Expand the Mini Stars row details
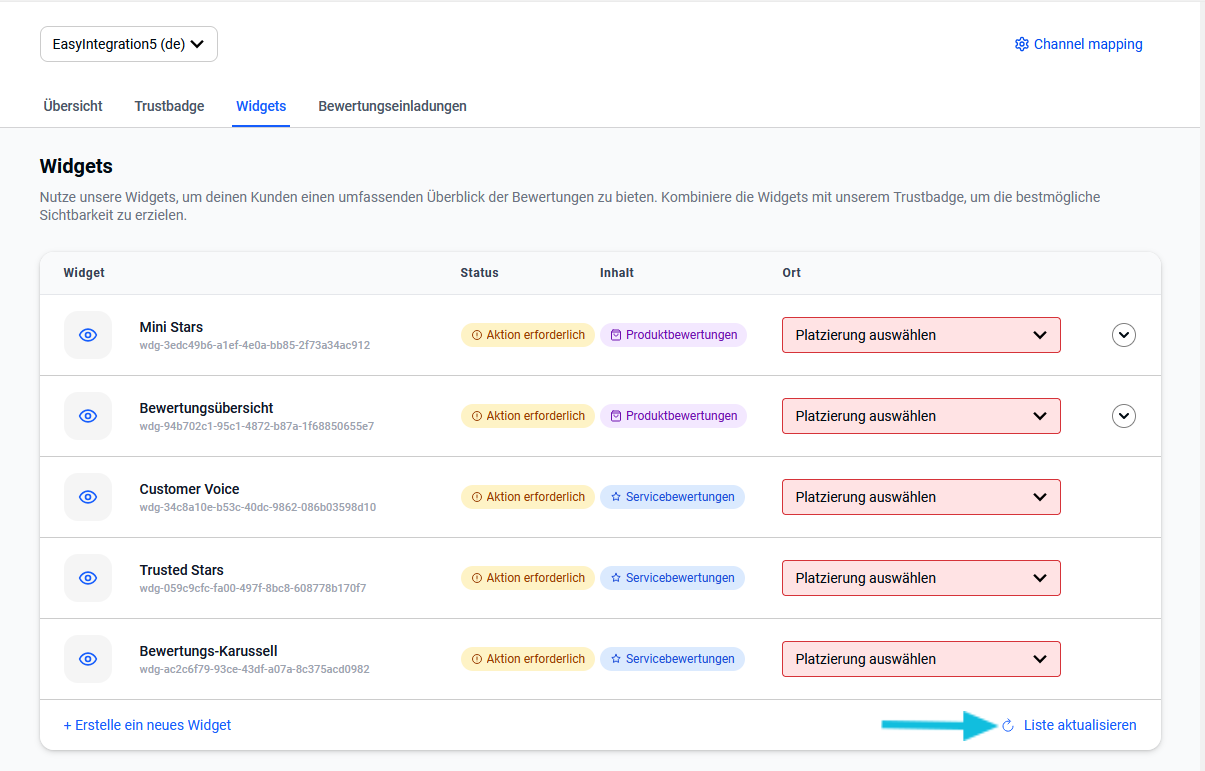 1124,335
